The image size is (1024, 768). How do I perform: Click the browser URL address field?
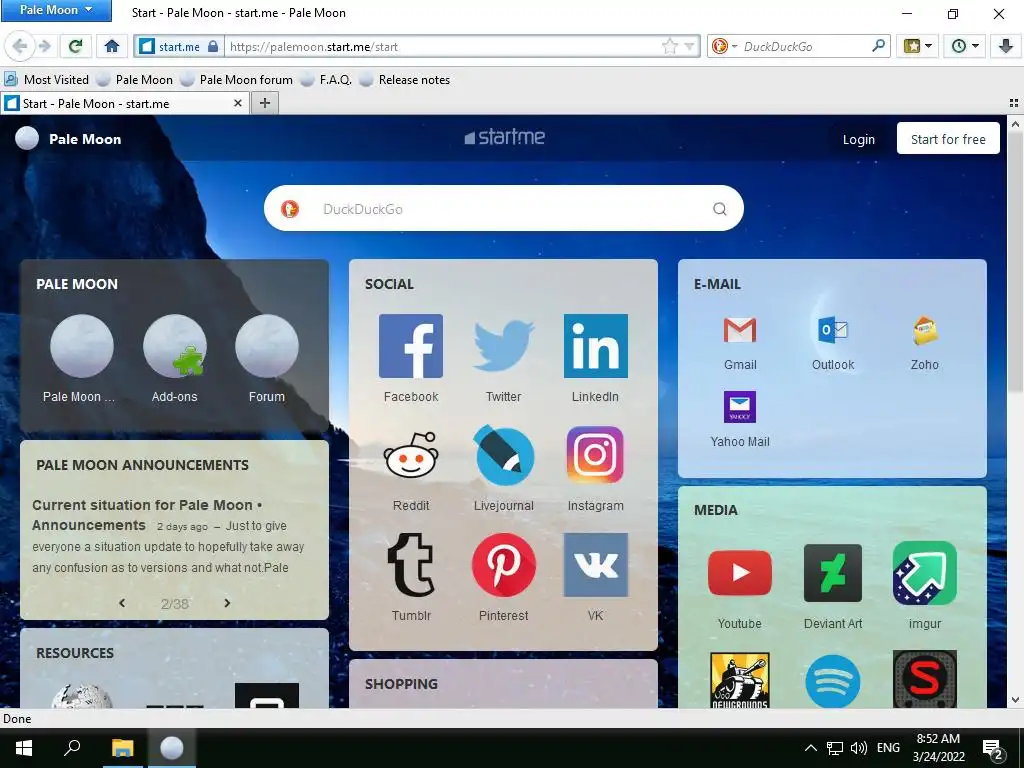click(443, 46)
